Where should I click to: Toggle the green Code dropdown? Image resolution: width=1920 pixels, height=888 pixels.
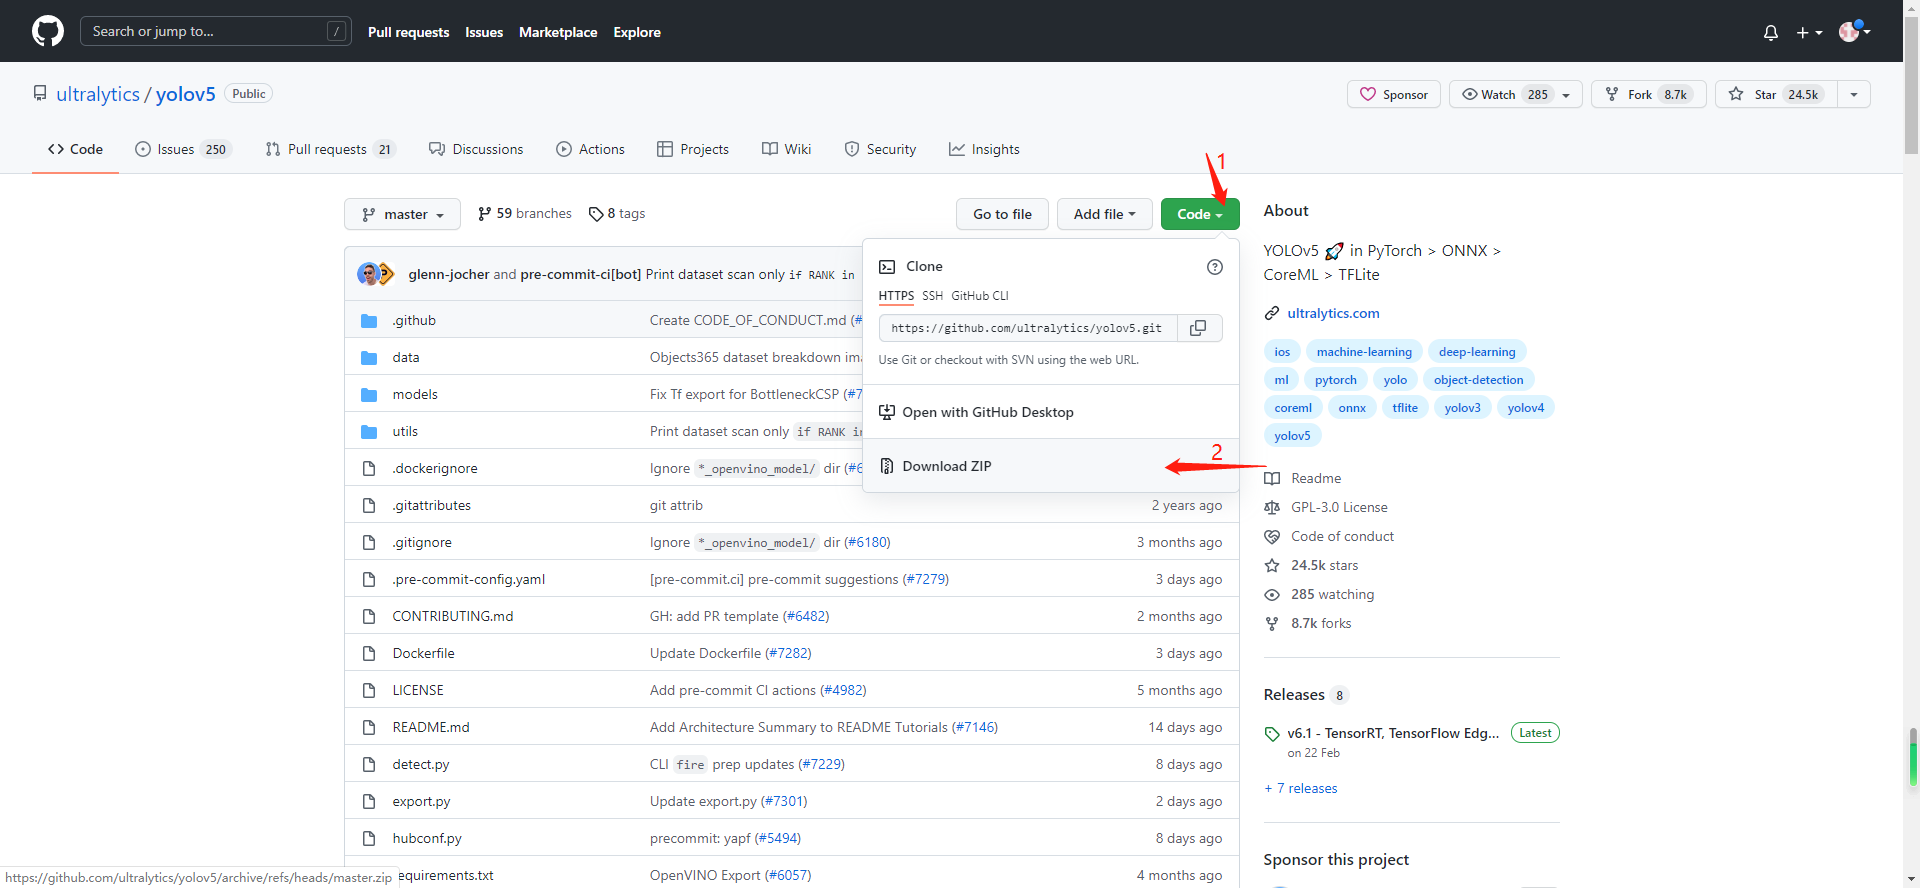point(1199,214)
